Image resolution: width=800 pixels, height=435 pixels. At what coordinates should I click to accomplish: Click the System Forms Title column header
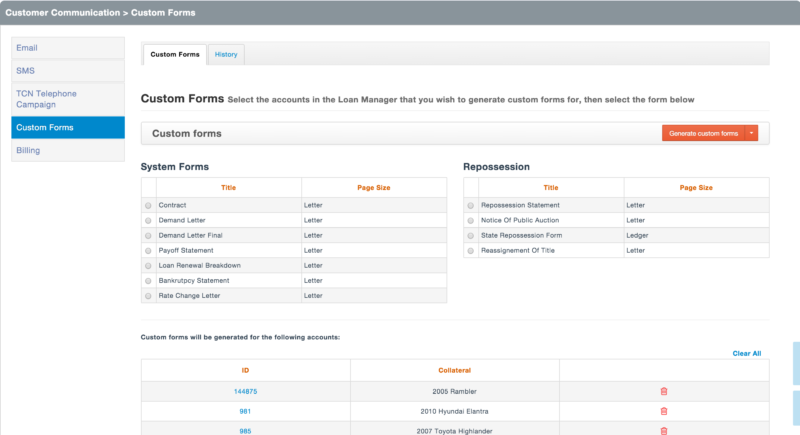point(229,188)
